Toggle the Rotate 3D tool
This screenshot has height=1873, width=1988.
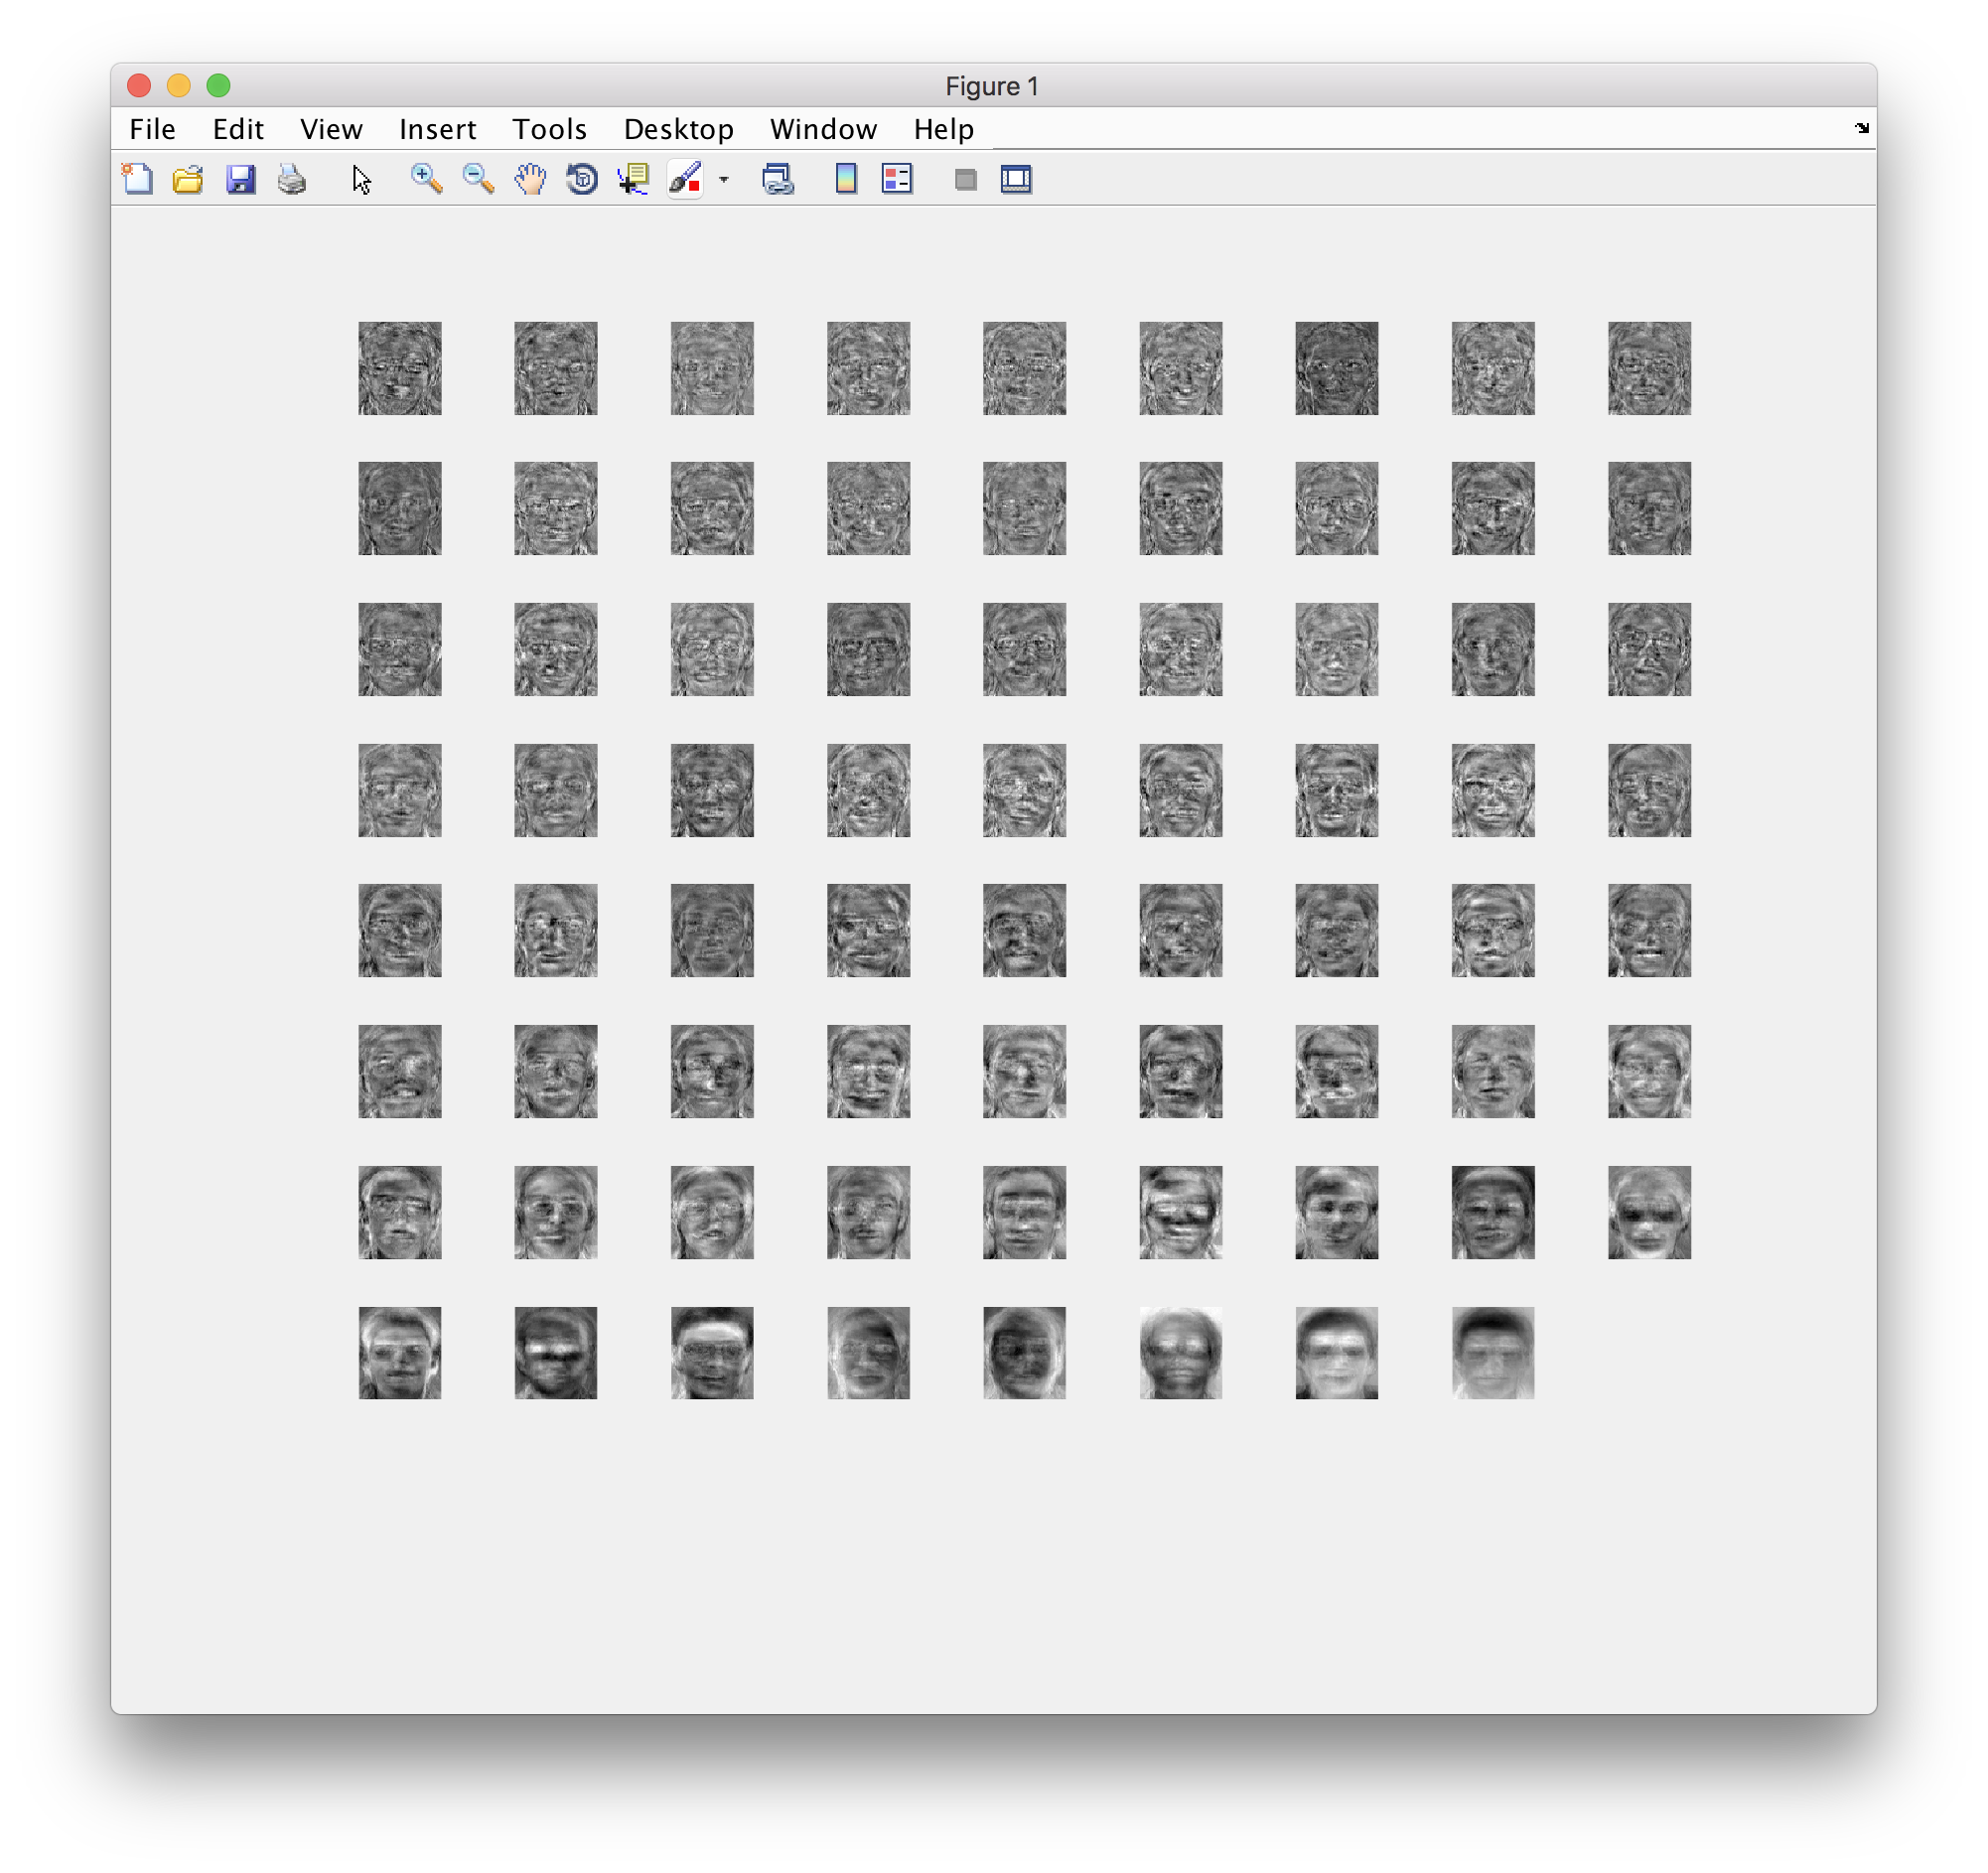pyautogui.click(x=582, y=179)
